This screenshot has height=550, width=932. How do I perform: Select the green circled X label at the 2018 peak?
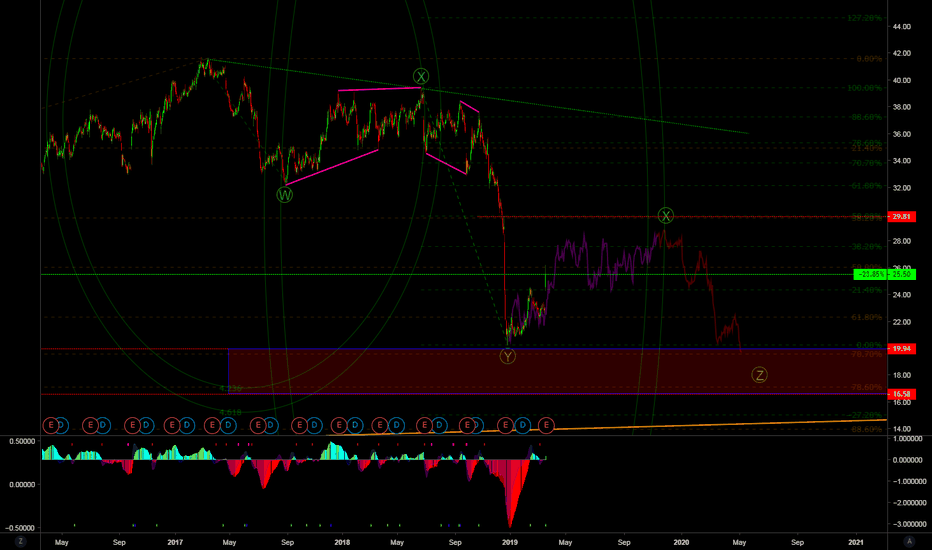pos(421,76)
